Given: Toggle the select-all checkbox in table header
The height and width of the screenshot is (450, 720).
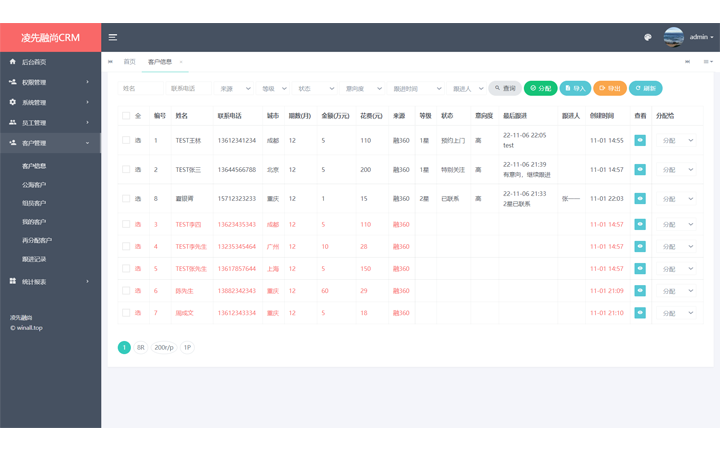Looking at the screenshot, I should (x=126, y=116).
